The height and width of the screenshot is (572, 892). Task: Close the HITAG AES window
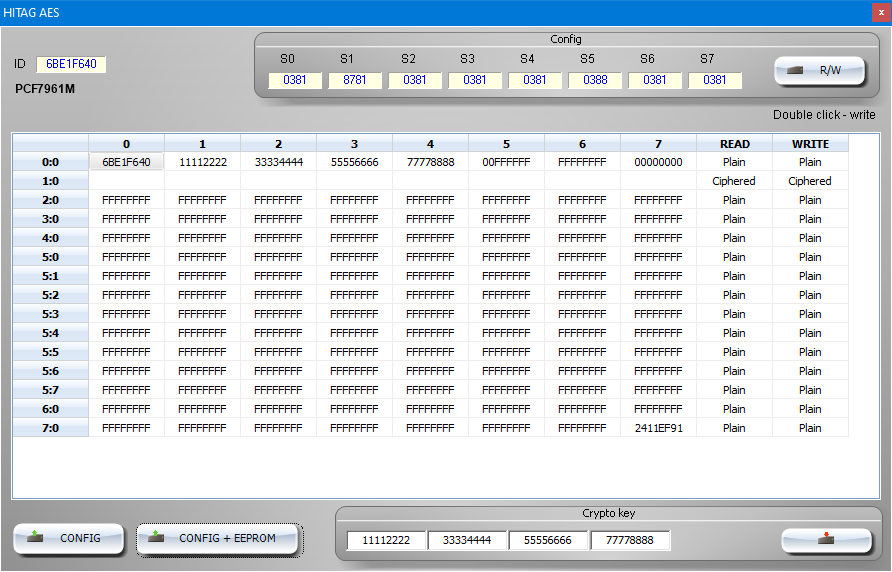(881, 13)
